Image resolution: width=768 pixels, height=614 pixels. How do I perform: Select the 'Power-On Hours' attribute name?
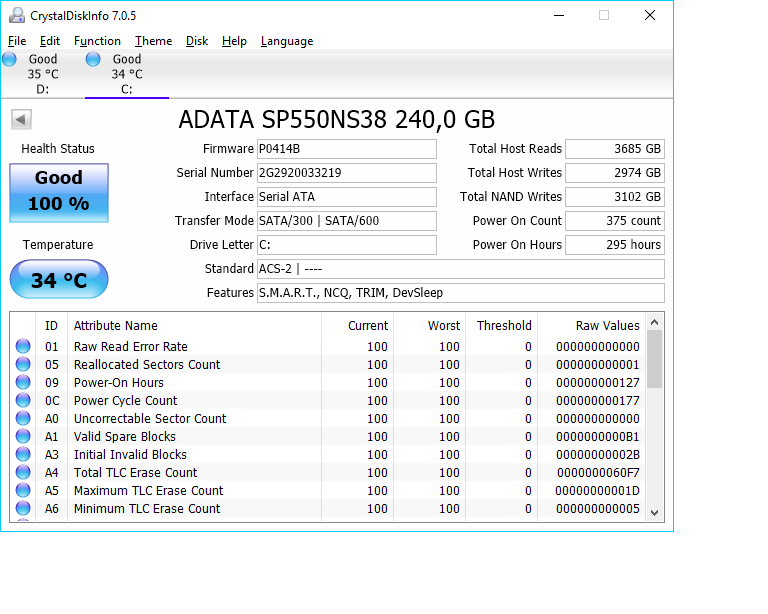[x=119, y=383]
